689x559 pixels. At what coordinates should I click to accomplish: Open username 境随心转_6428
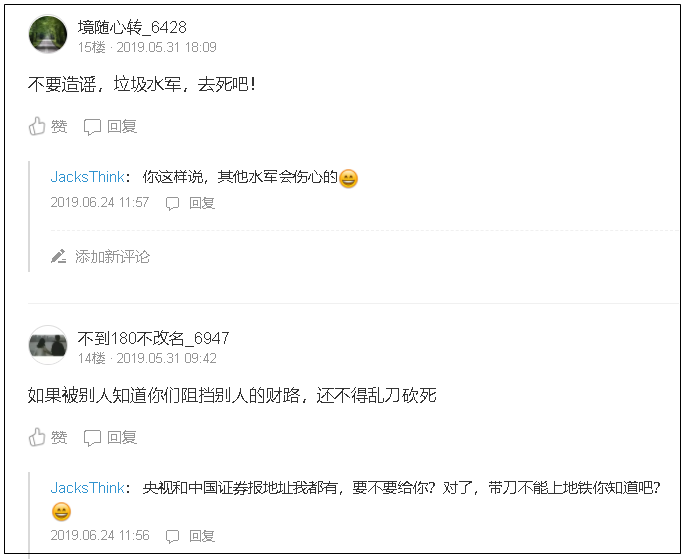coord(132,27)
